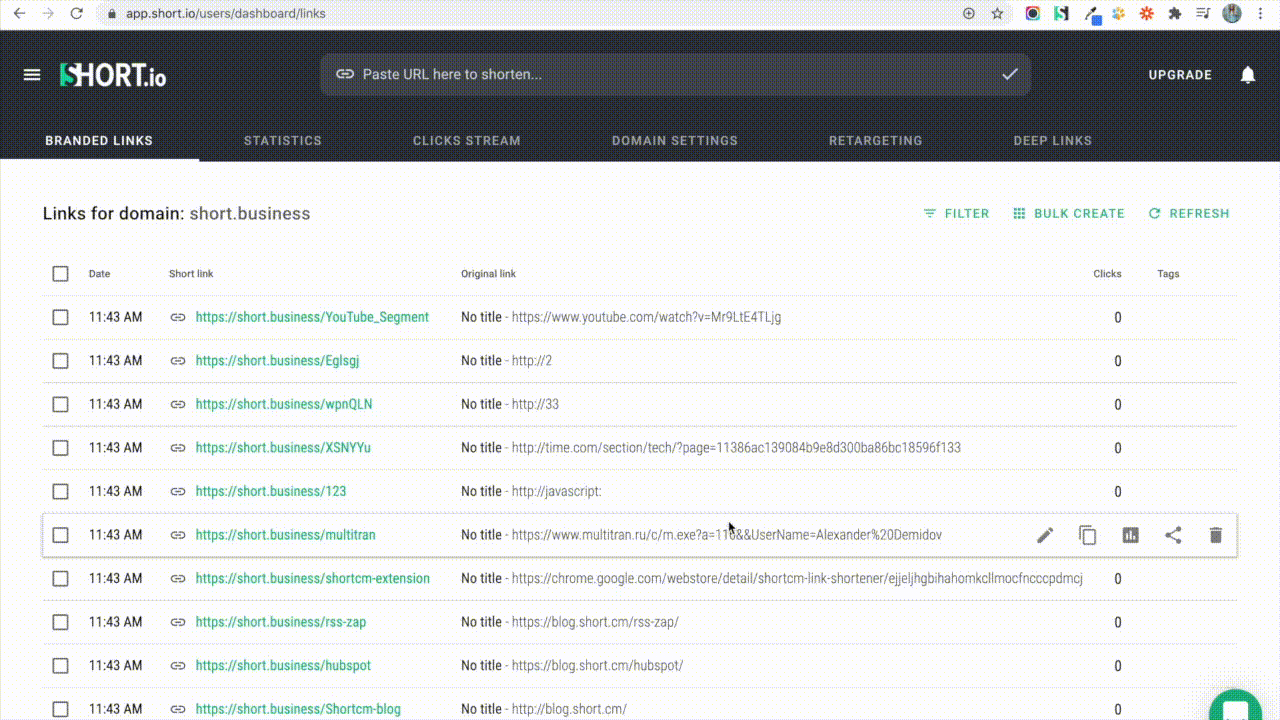Select the rss-zap link's checkbox
The width and height of the screenshot is (1280, 720).
tap(60, 621)
